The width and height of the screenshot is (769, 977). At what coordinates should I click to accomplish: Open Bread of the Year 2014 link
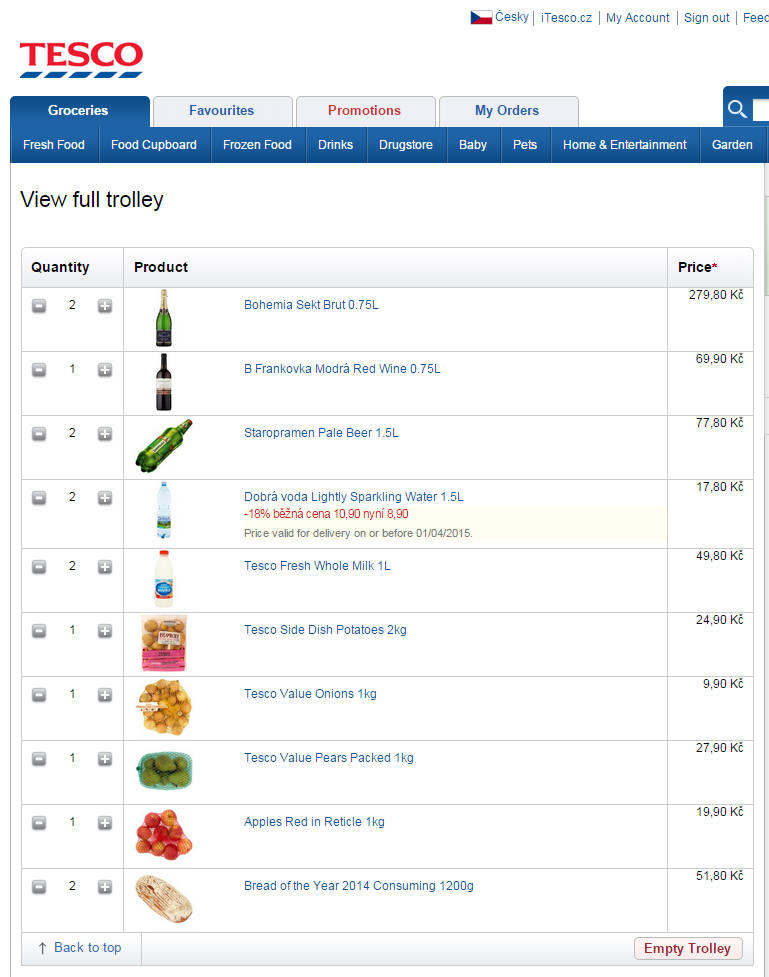359,885
